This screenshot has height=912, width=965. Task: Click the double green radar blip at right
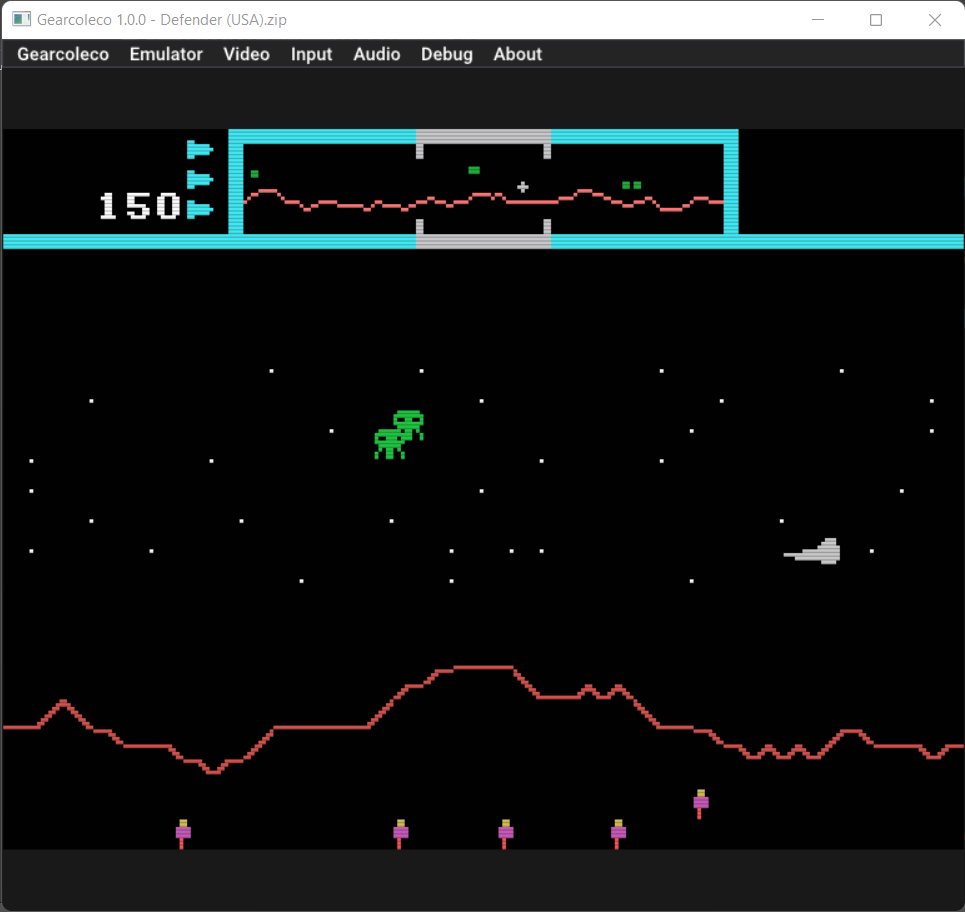[x=631, y=185]
